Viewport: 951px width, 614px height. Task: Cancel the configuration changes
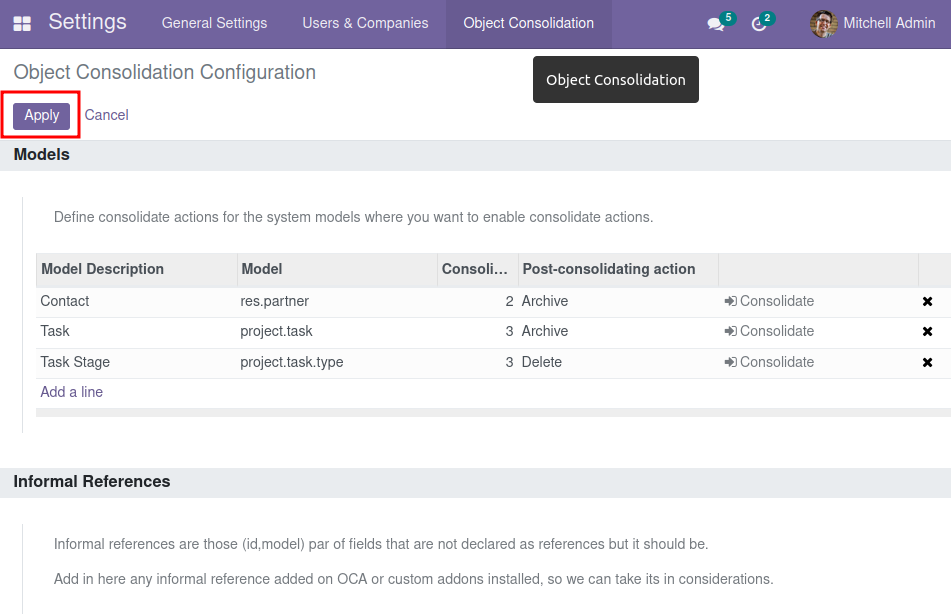coord(106,115)
